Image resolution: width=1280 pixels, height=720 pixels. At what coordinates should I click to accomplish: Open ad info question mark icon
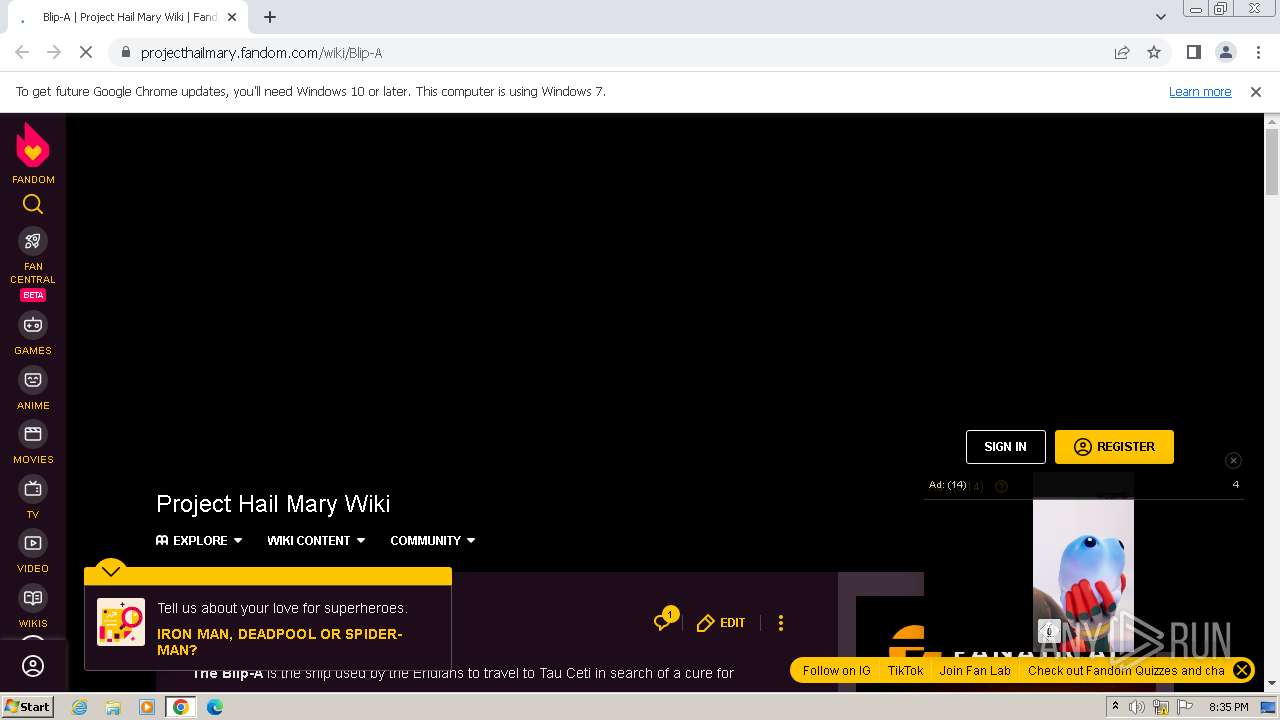tap(1001, 486)
